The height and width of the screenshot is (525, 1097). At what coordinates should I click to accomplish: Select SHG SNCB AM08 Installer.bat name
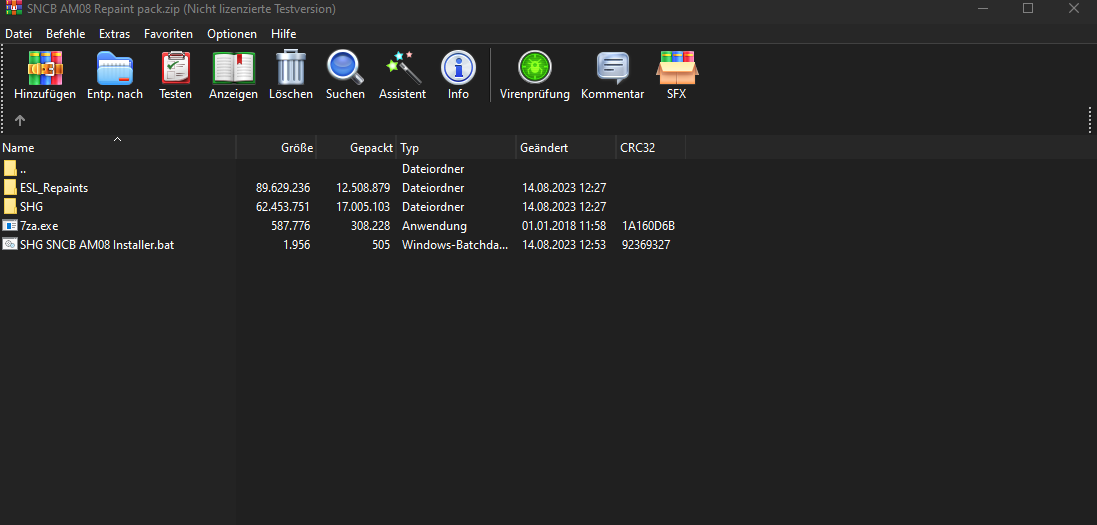97,244
